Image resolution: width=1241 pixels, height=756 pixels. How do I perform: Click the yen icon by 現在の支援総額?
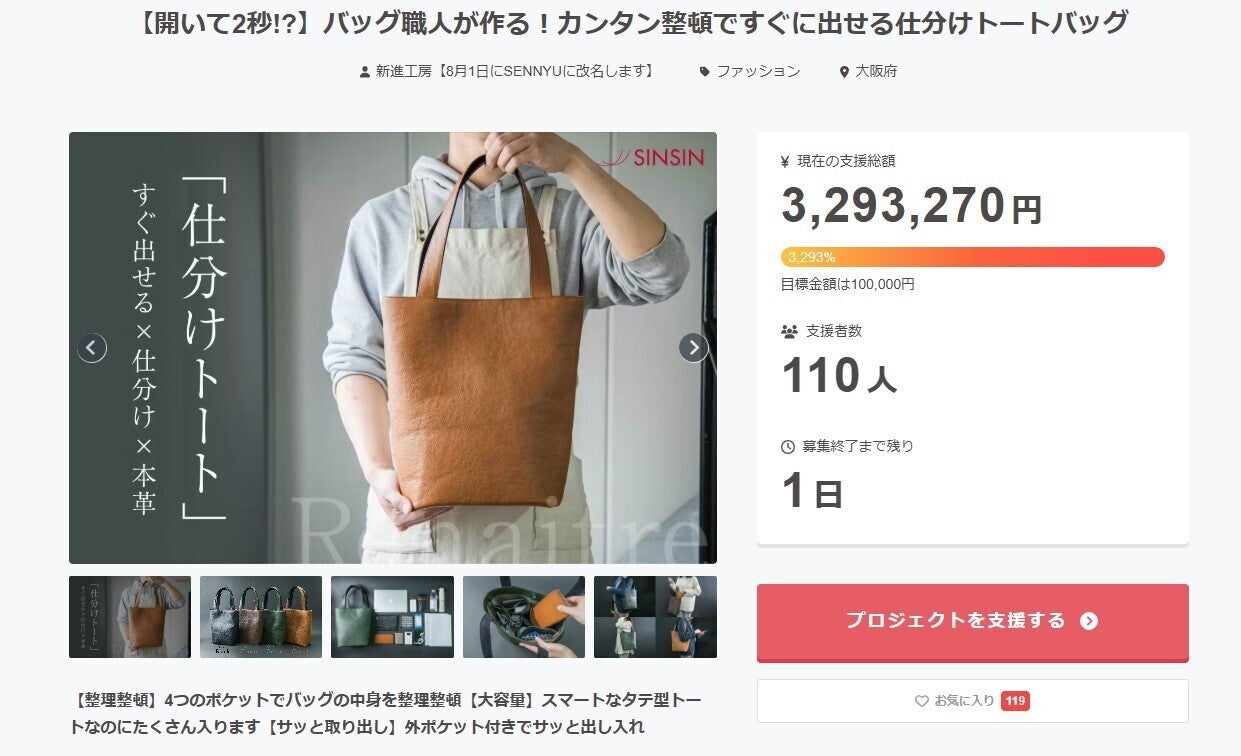pos(785,161)
